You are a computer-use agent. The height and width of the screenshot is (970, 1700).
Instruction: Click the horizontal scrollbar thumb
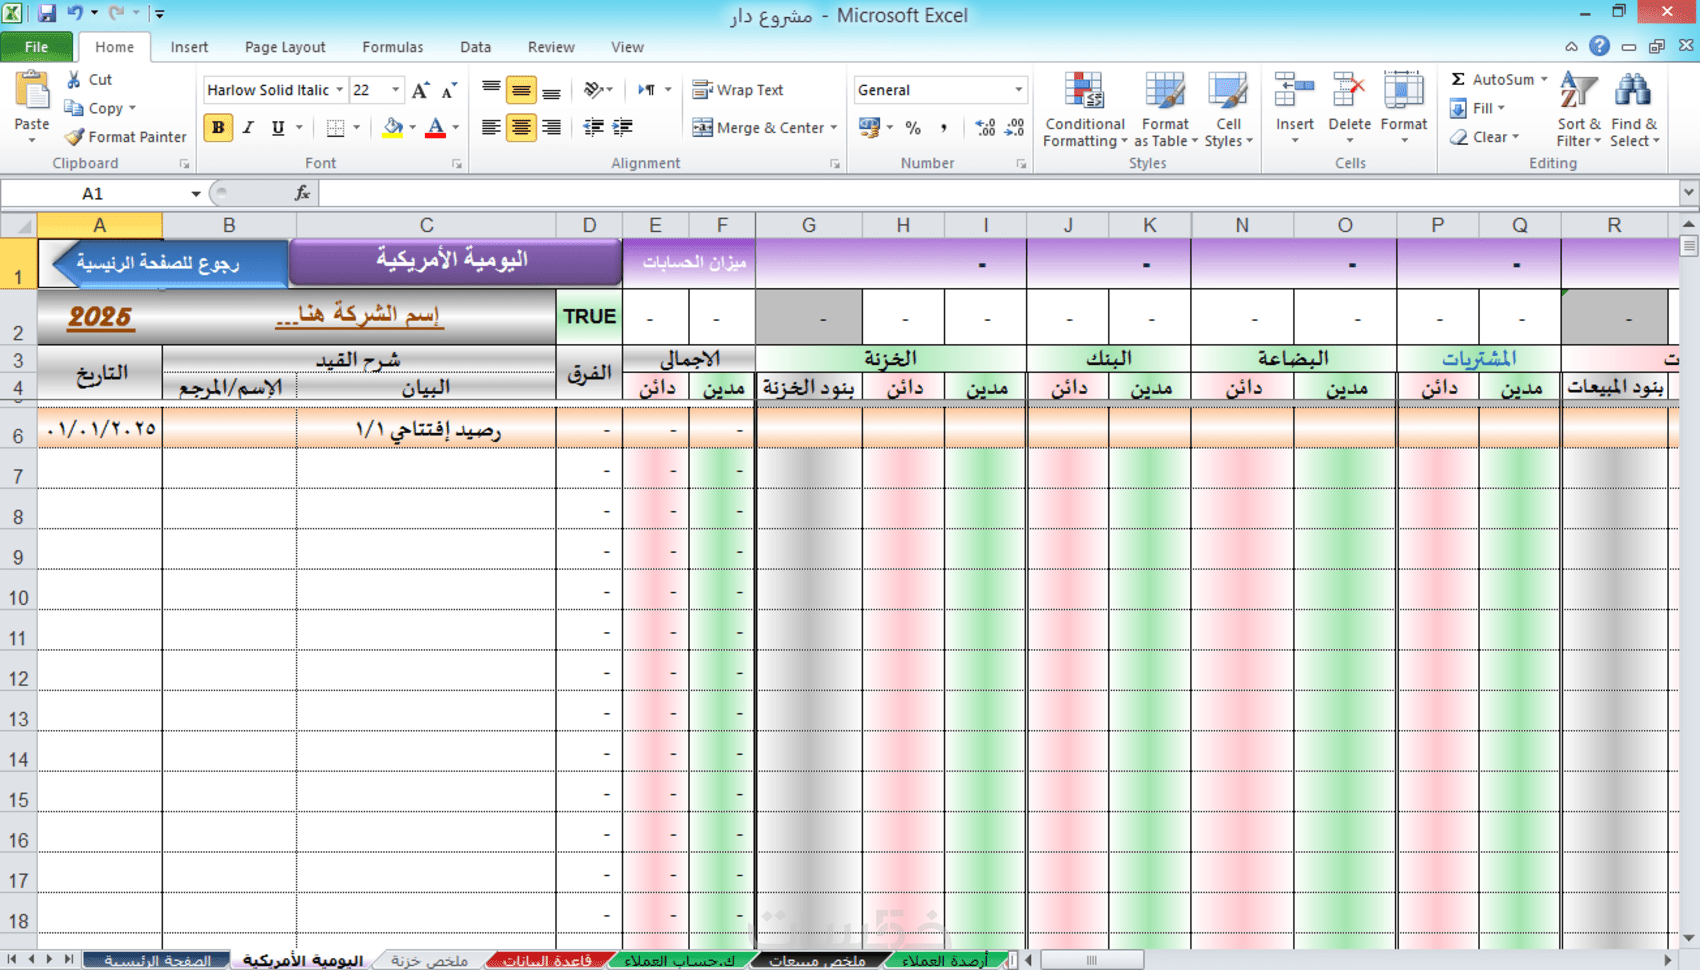(x=1091, y=960)
